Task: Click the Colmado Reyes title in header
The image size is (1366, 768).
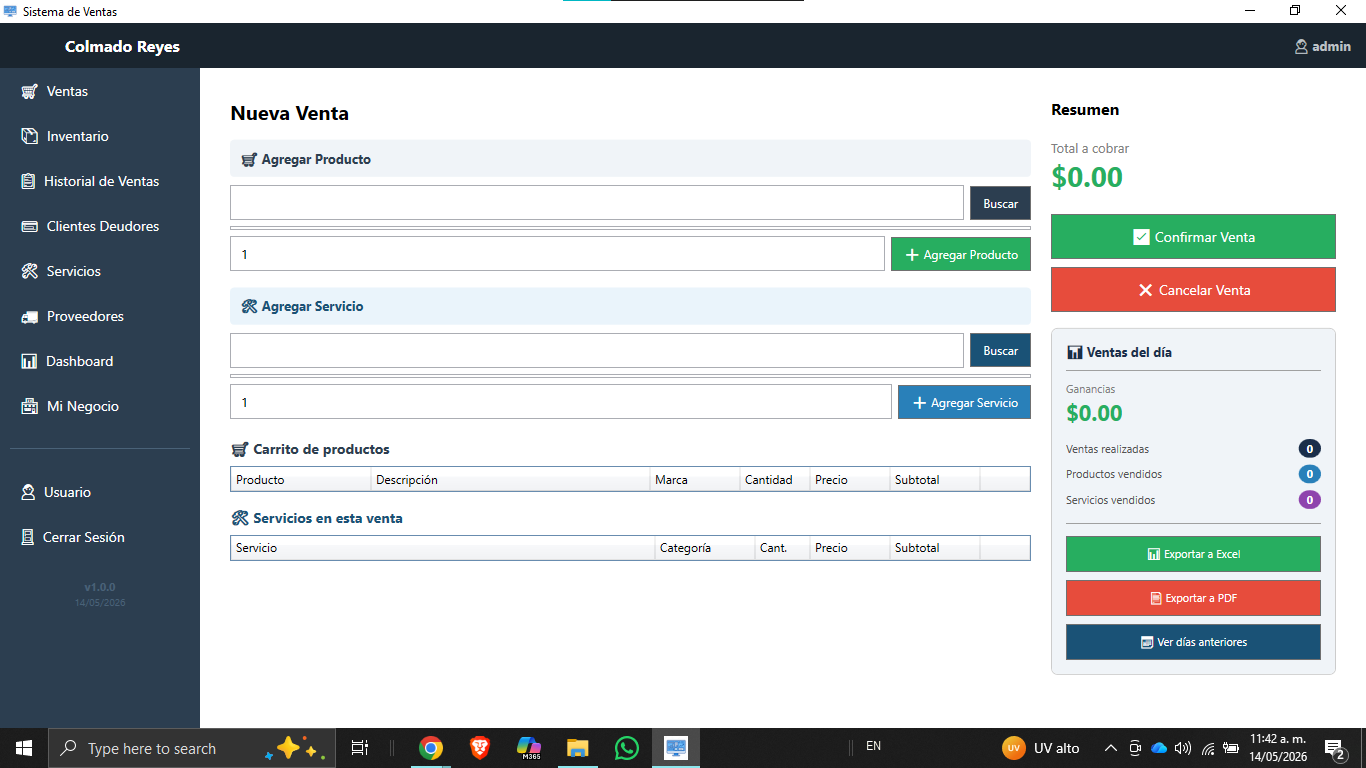Action: click(x=122, y=46)
